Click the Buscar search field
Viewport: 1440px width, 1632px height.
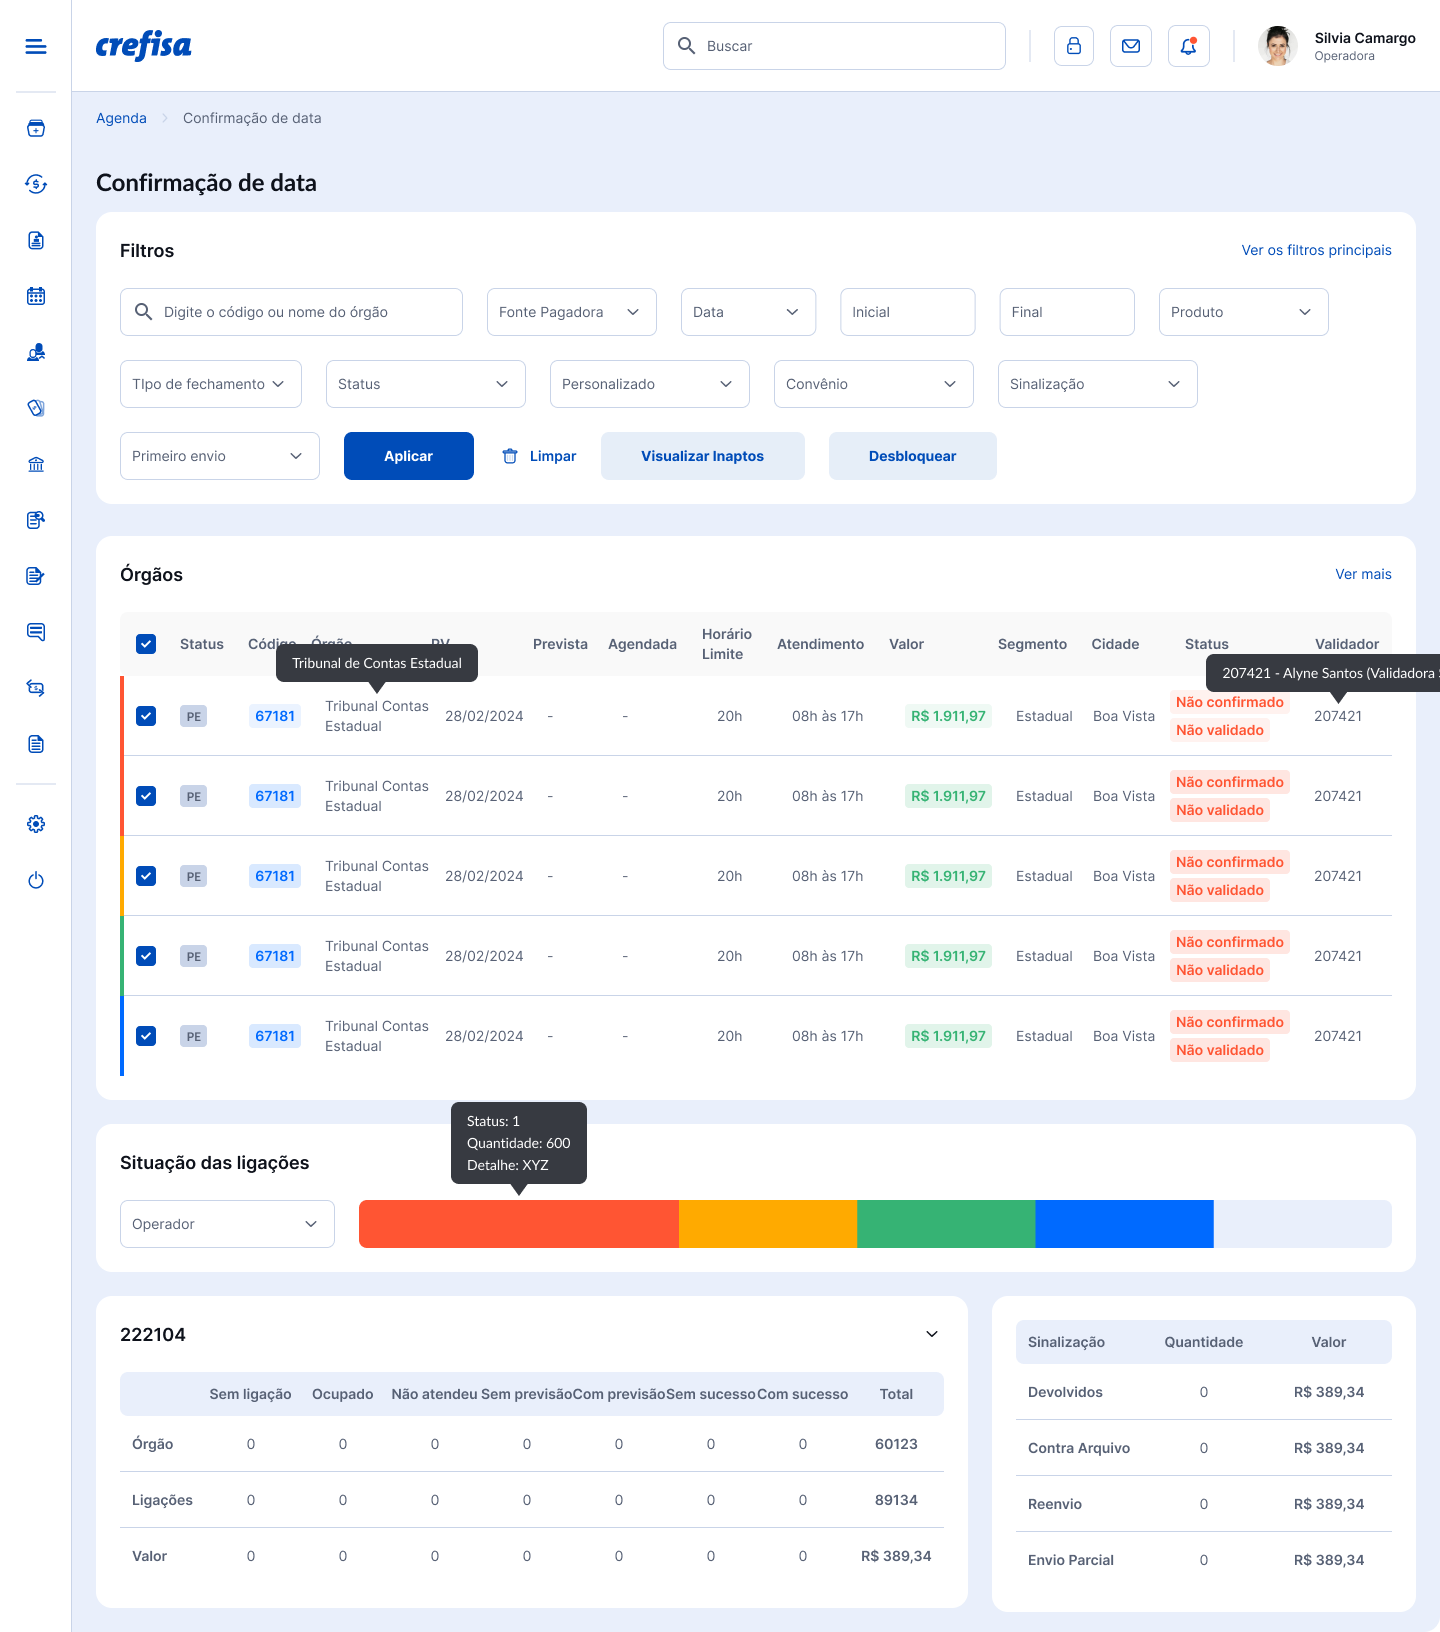click(834, 46)
